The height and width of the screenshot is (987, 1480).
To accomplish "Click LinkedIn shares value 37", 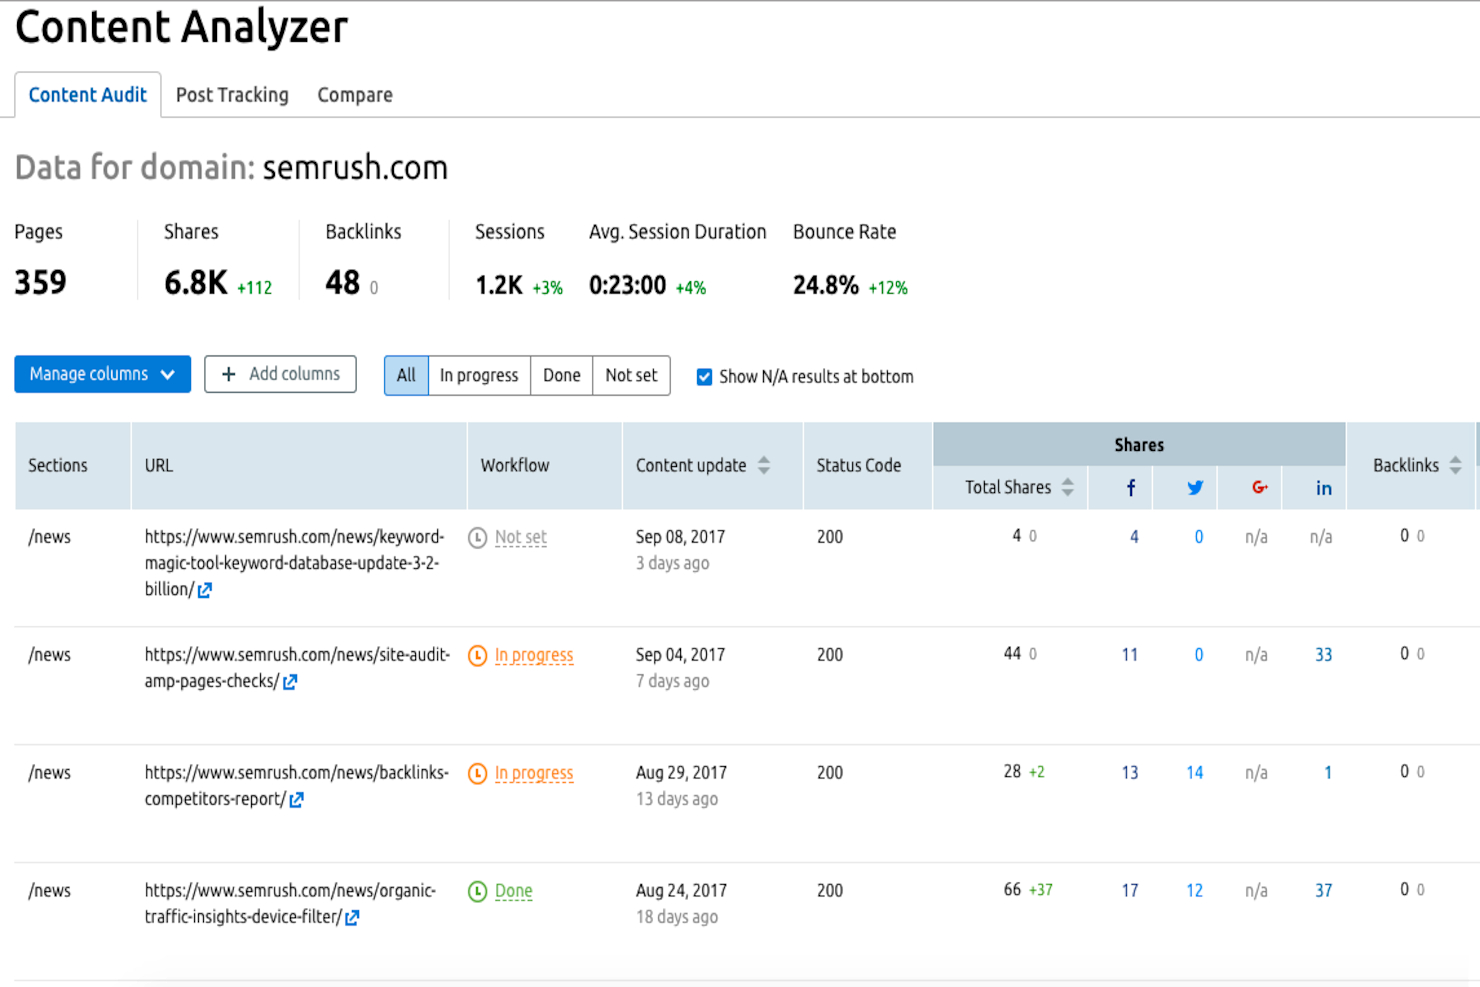I will click(x=1324, y=891).
